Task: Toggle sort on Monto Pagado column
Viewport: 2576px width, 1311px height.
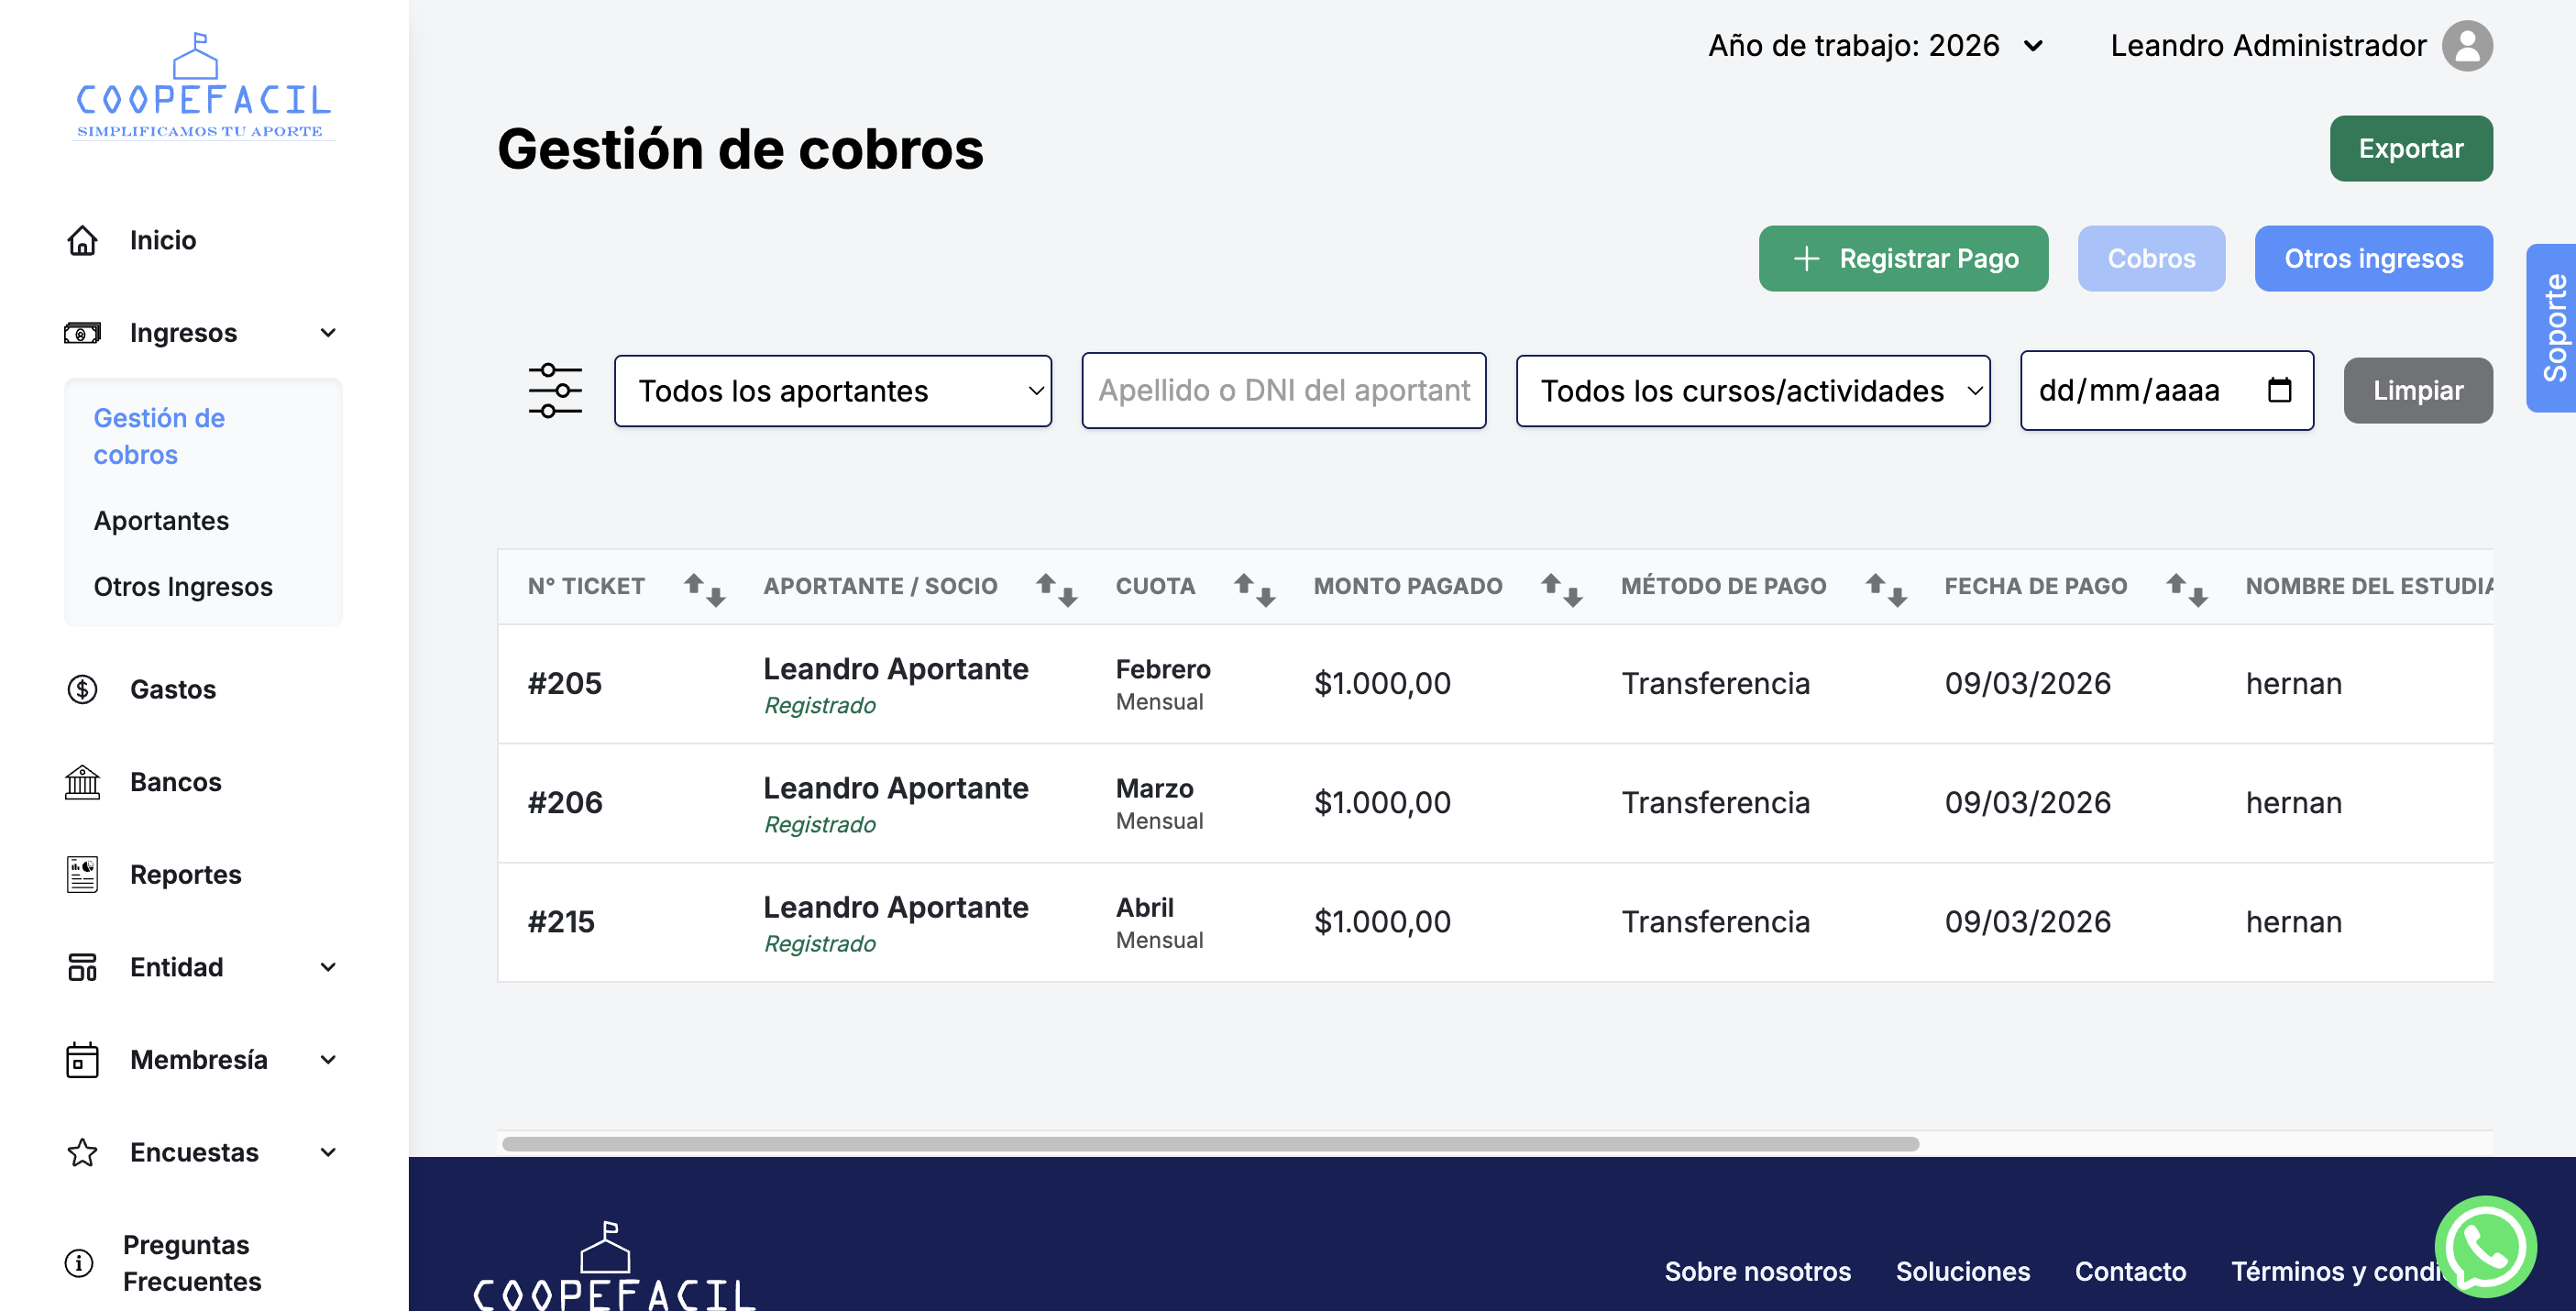Action: (x=1561, y=589)
